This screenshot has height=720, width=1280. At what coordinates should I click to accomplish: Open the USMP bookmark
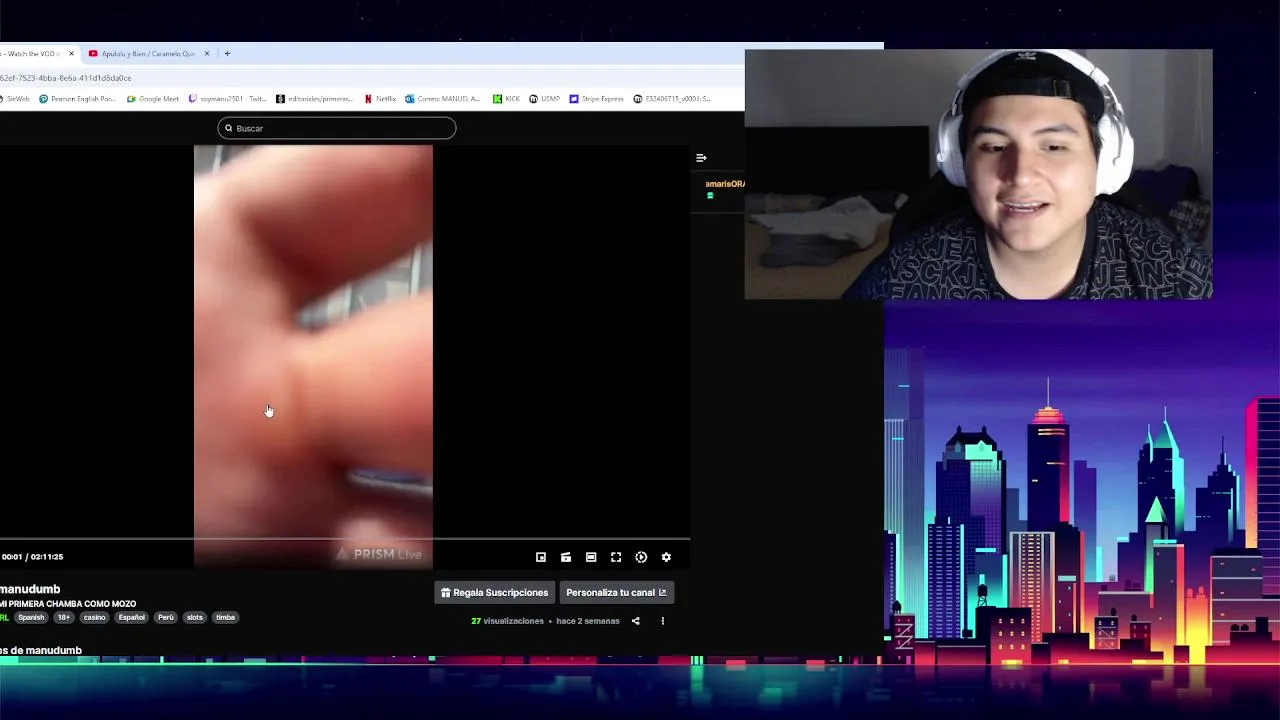(545, 99)
